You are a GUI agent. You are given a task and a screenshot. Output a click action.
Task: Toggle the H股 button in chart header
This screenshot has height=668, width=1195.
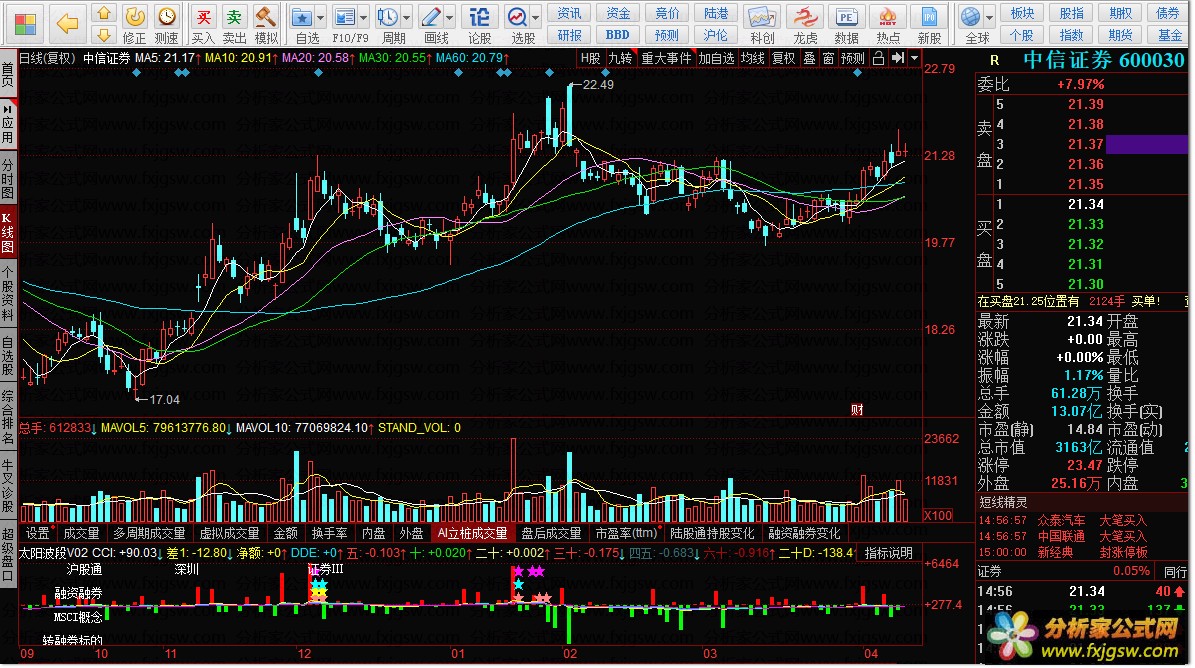591,58
